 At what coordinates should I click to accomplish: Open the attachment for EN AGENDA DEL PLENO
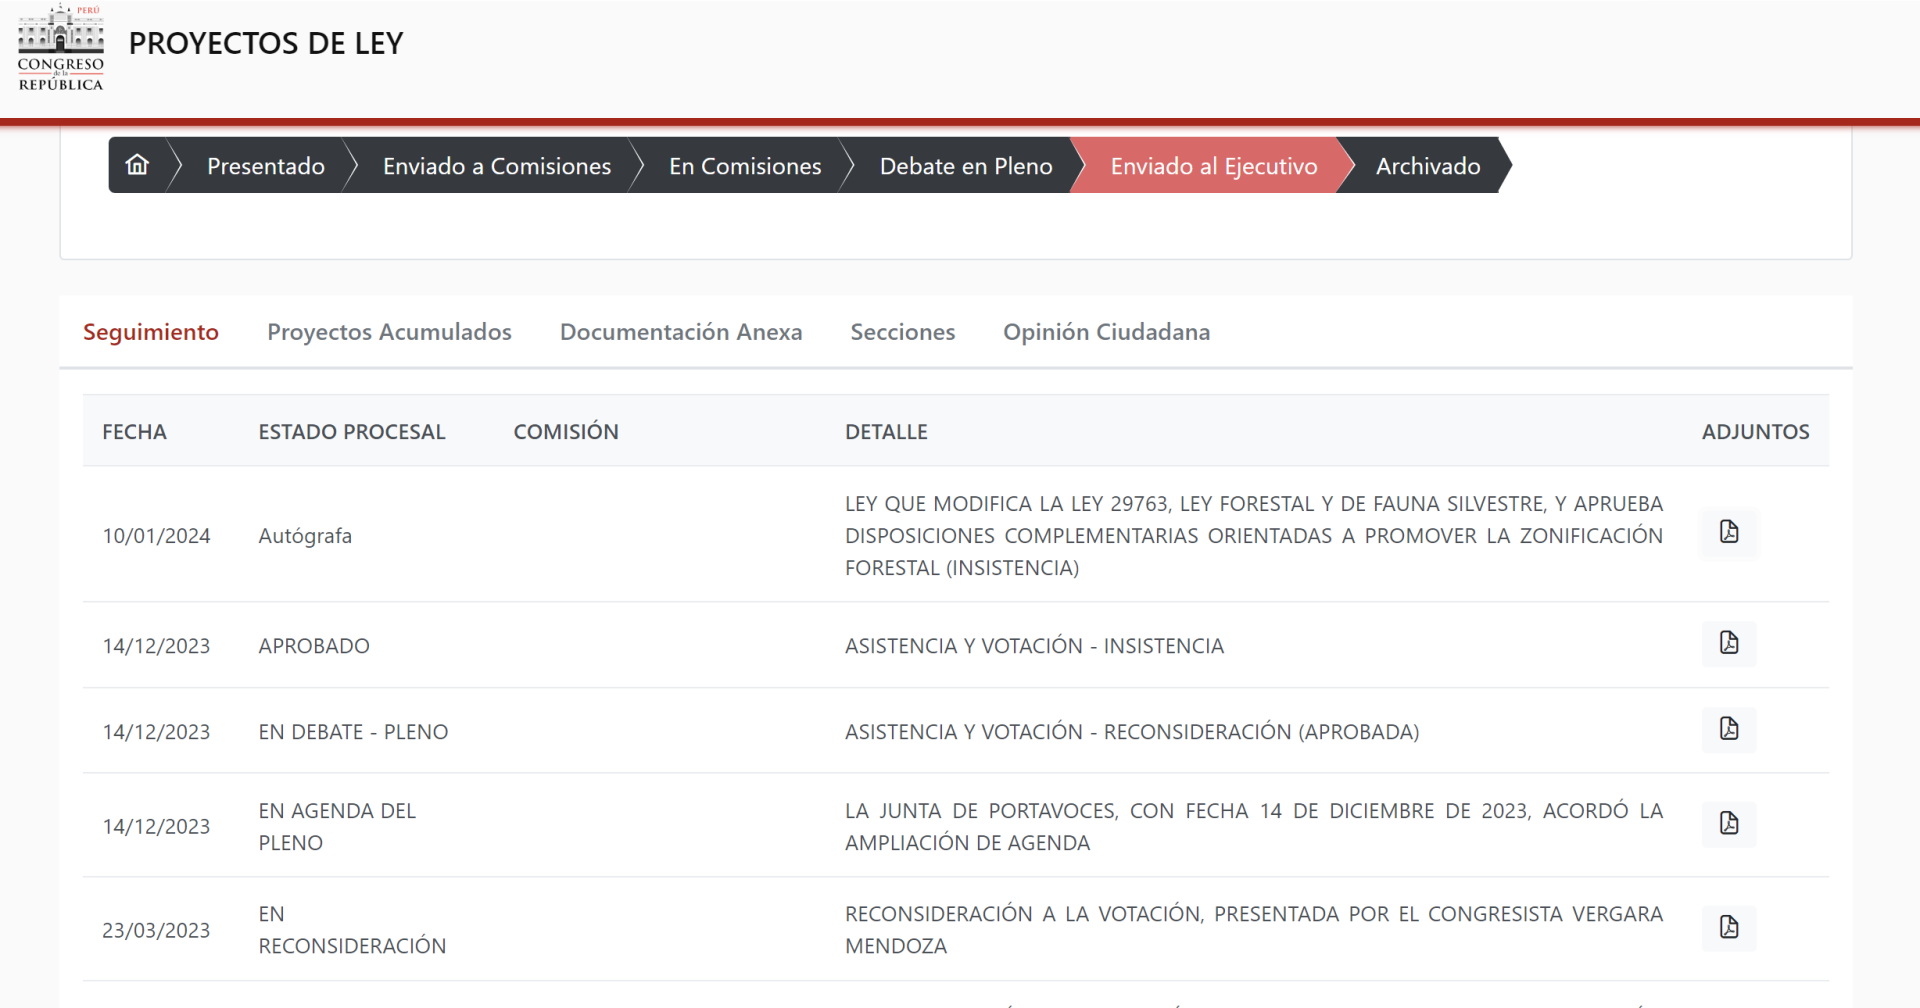point(1729,824)
